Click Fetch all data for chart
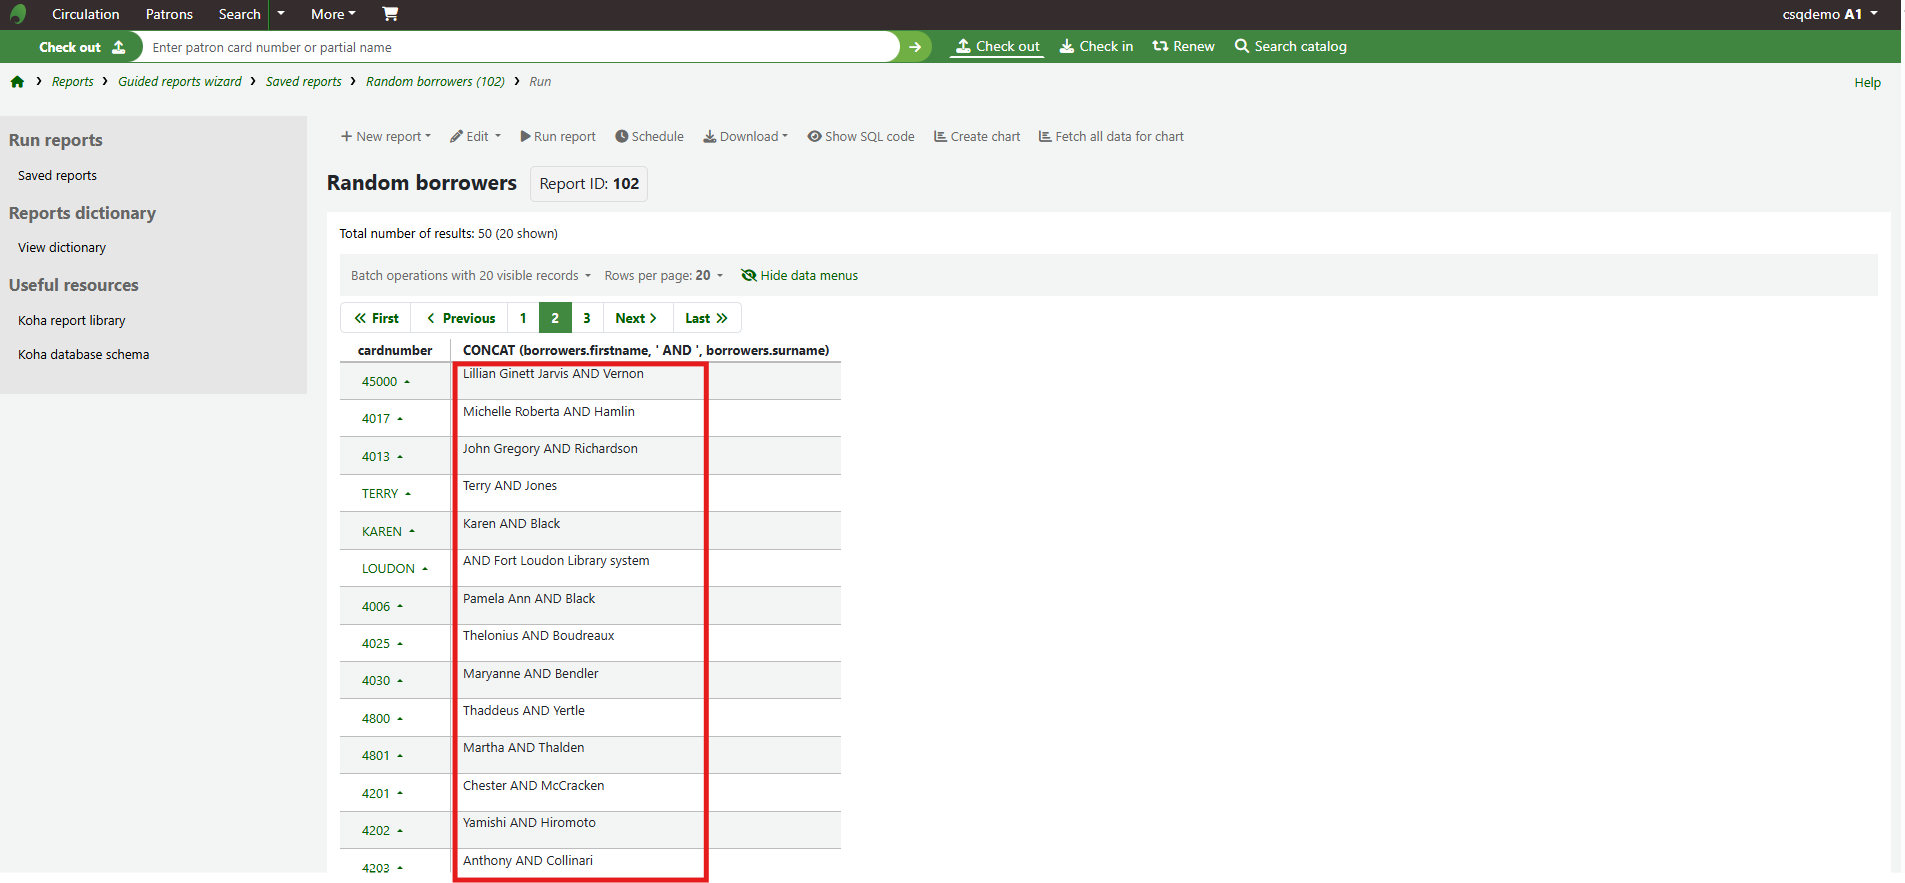Image resolution: width=1905 pixels, height=883 pixels. [x=1111, y=137]
